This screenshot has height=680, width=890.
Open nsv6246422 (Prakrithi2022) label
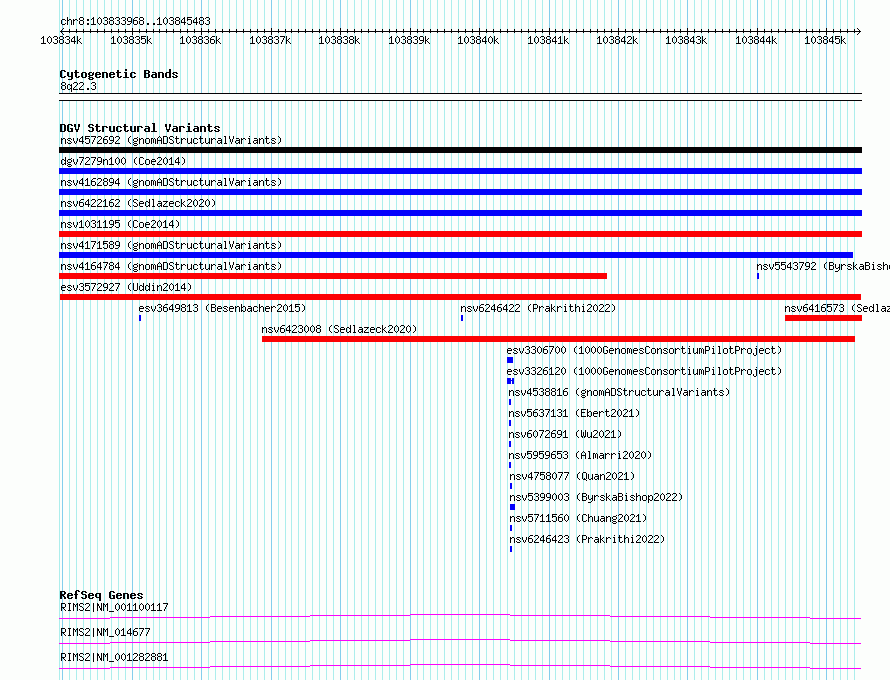coord(538,308)
